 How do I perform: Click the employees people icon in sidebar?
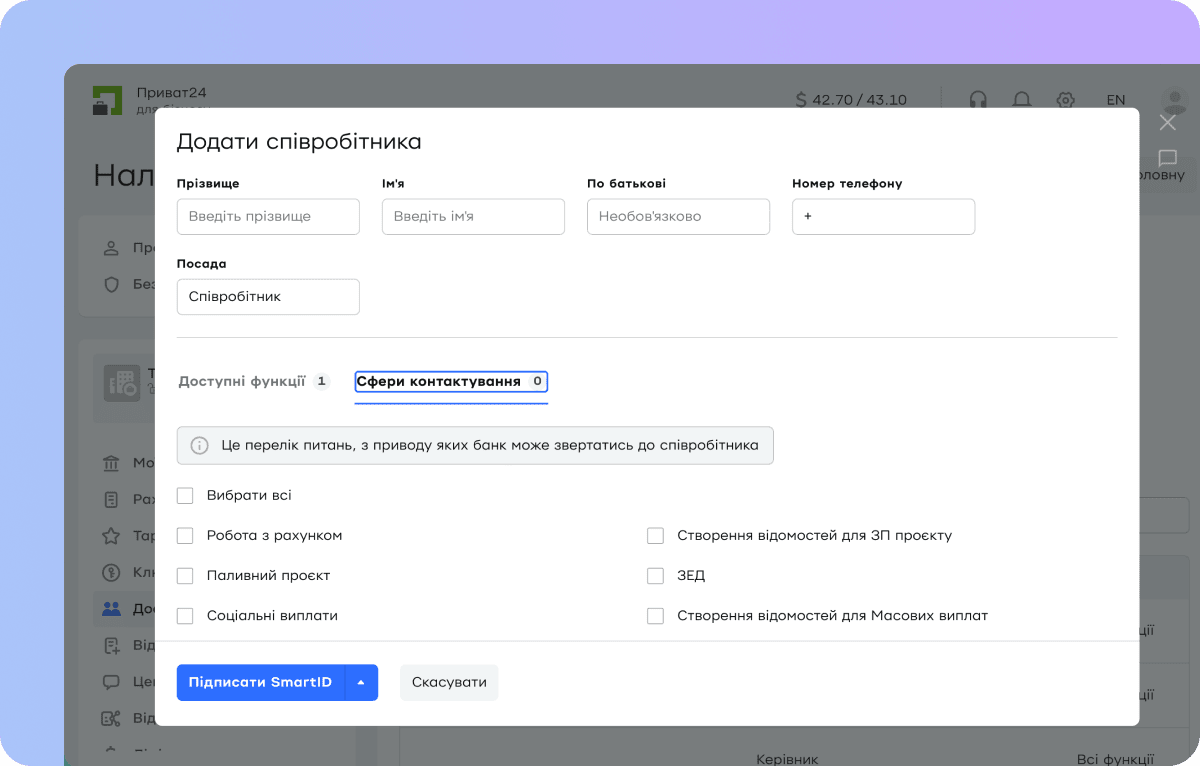click(111, 608)
